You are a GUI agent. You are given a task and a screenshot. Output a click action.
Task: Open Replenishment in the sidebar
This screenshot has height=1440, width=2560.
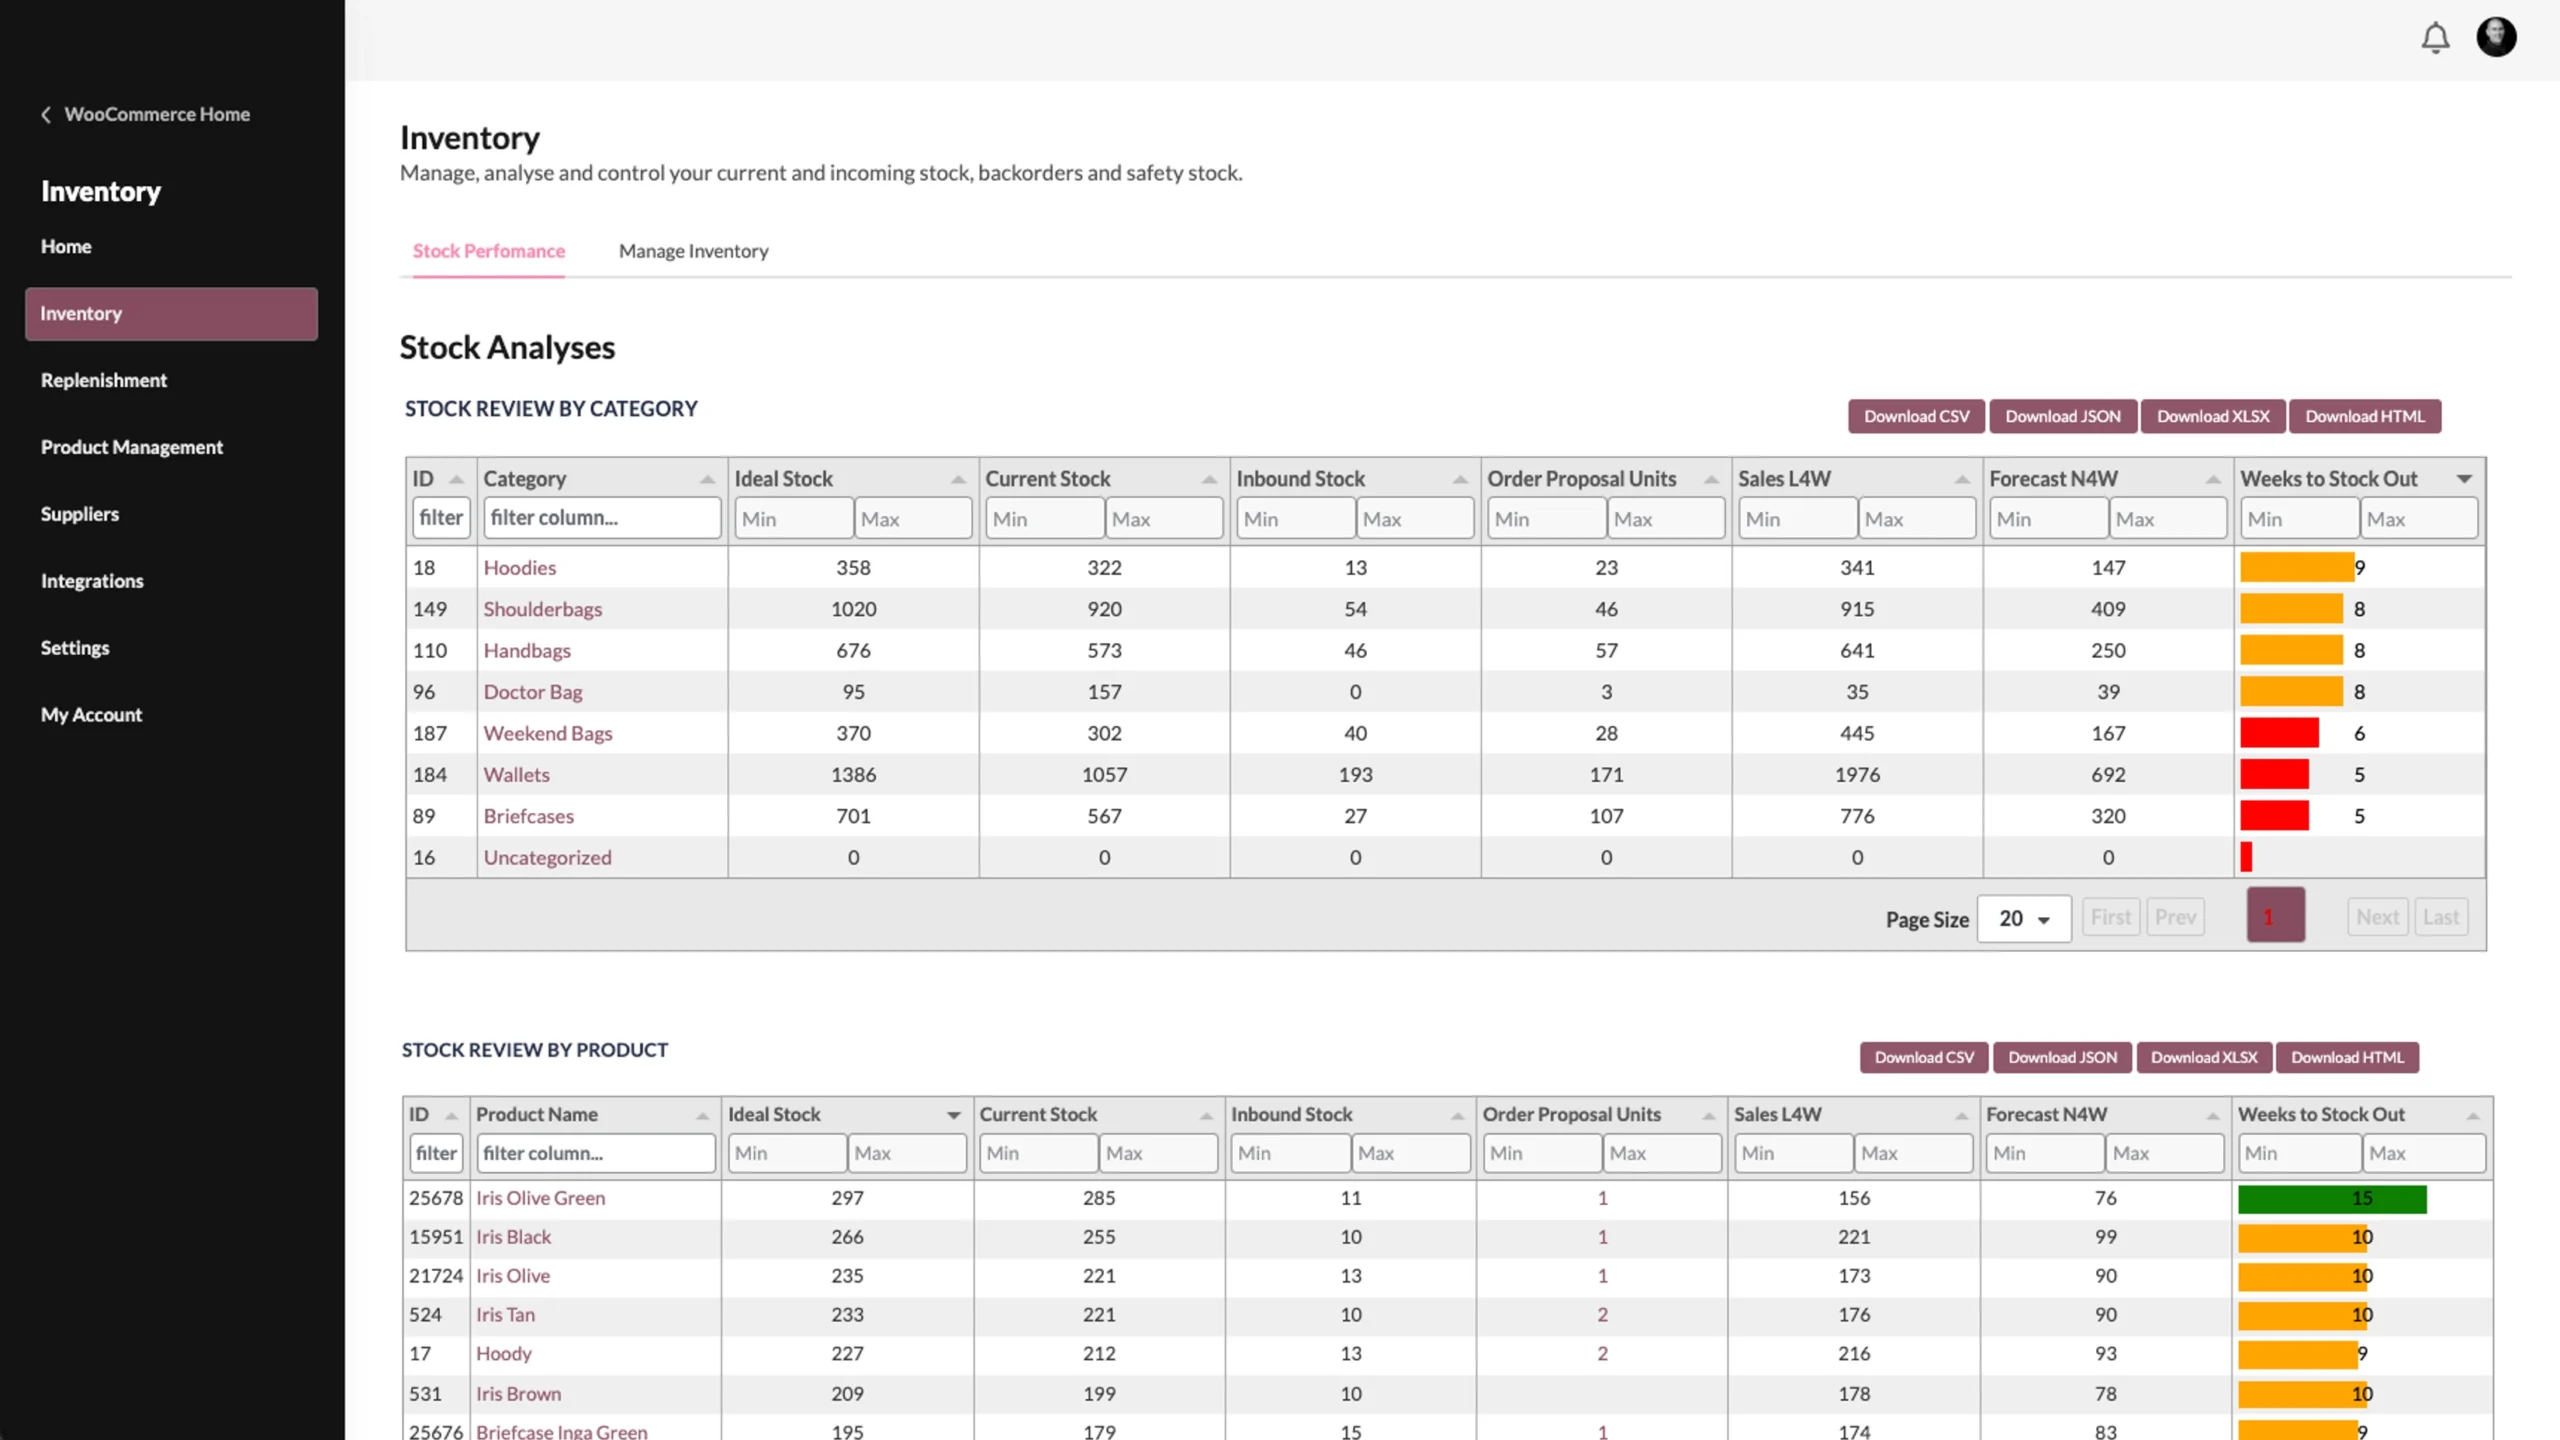pos(104,380)
